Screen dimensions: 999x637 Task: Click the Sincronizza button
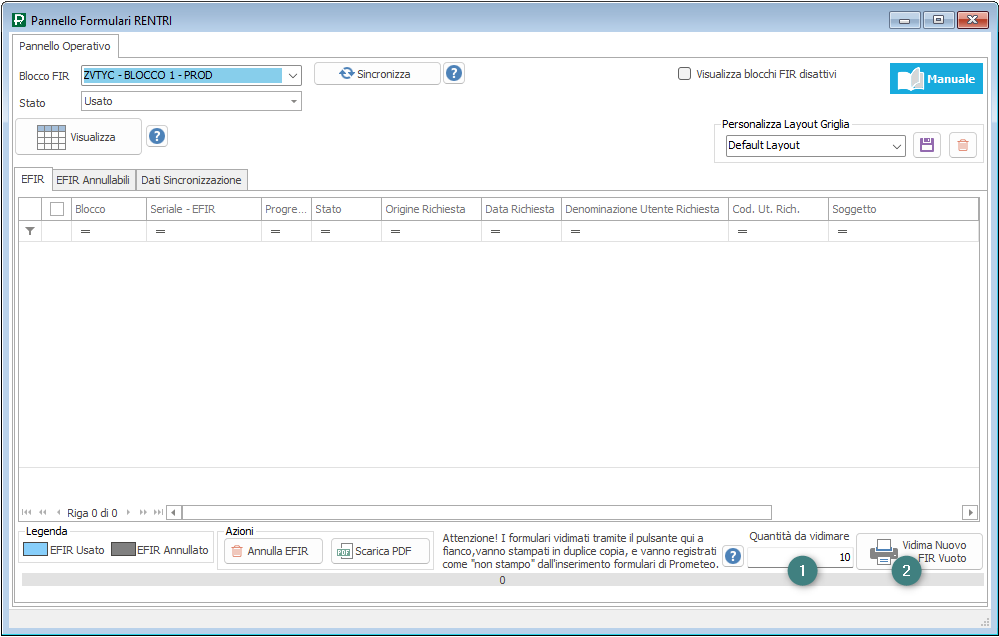pos(377,73)
